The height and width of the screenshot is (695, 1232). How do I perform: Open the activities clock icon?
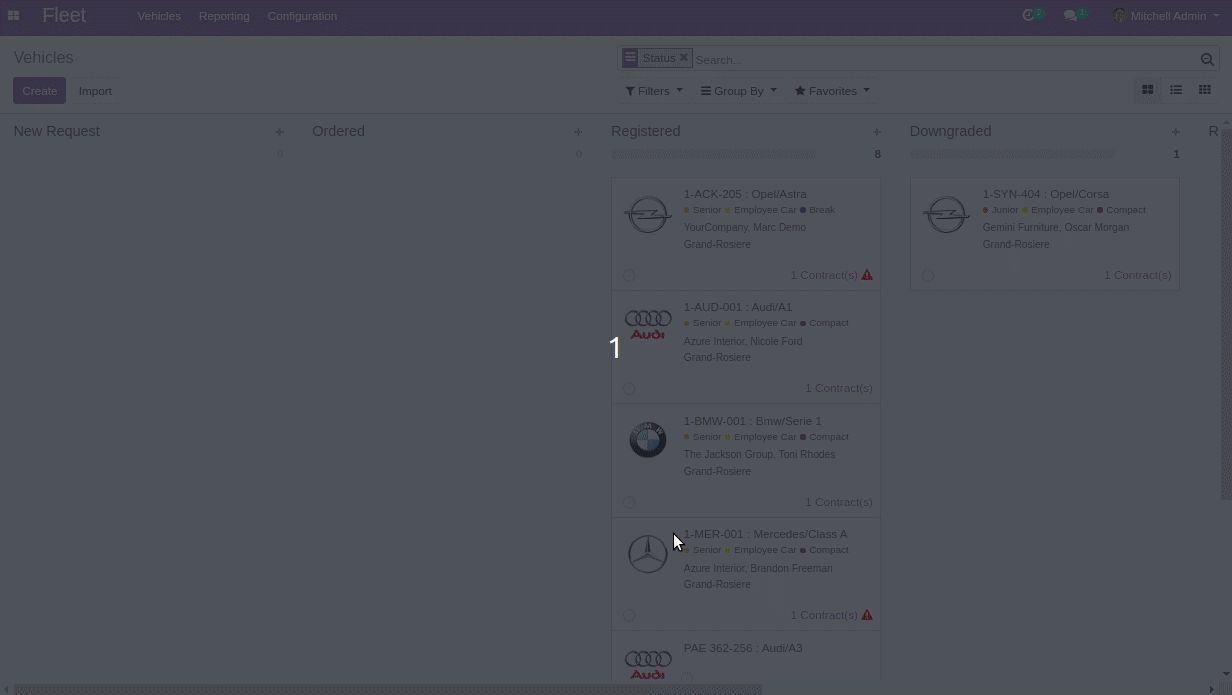(1028, 16)
